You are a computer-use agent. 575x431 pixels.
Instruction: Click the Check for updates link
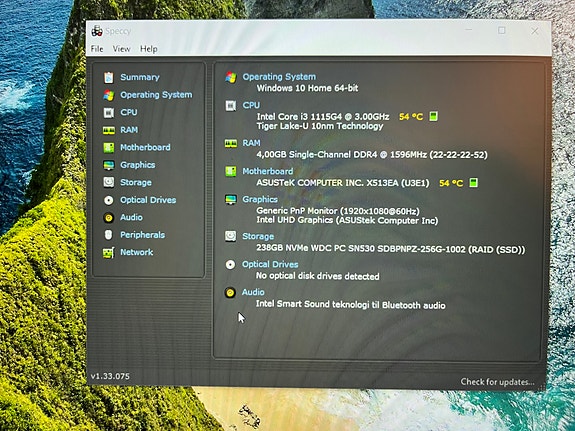497,382
